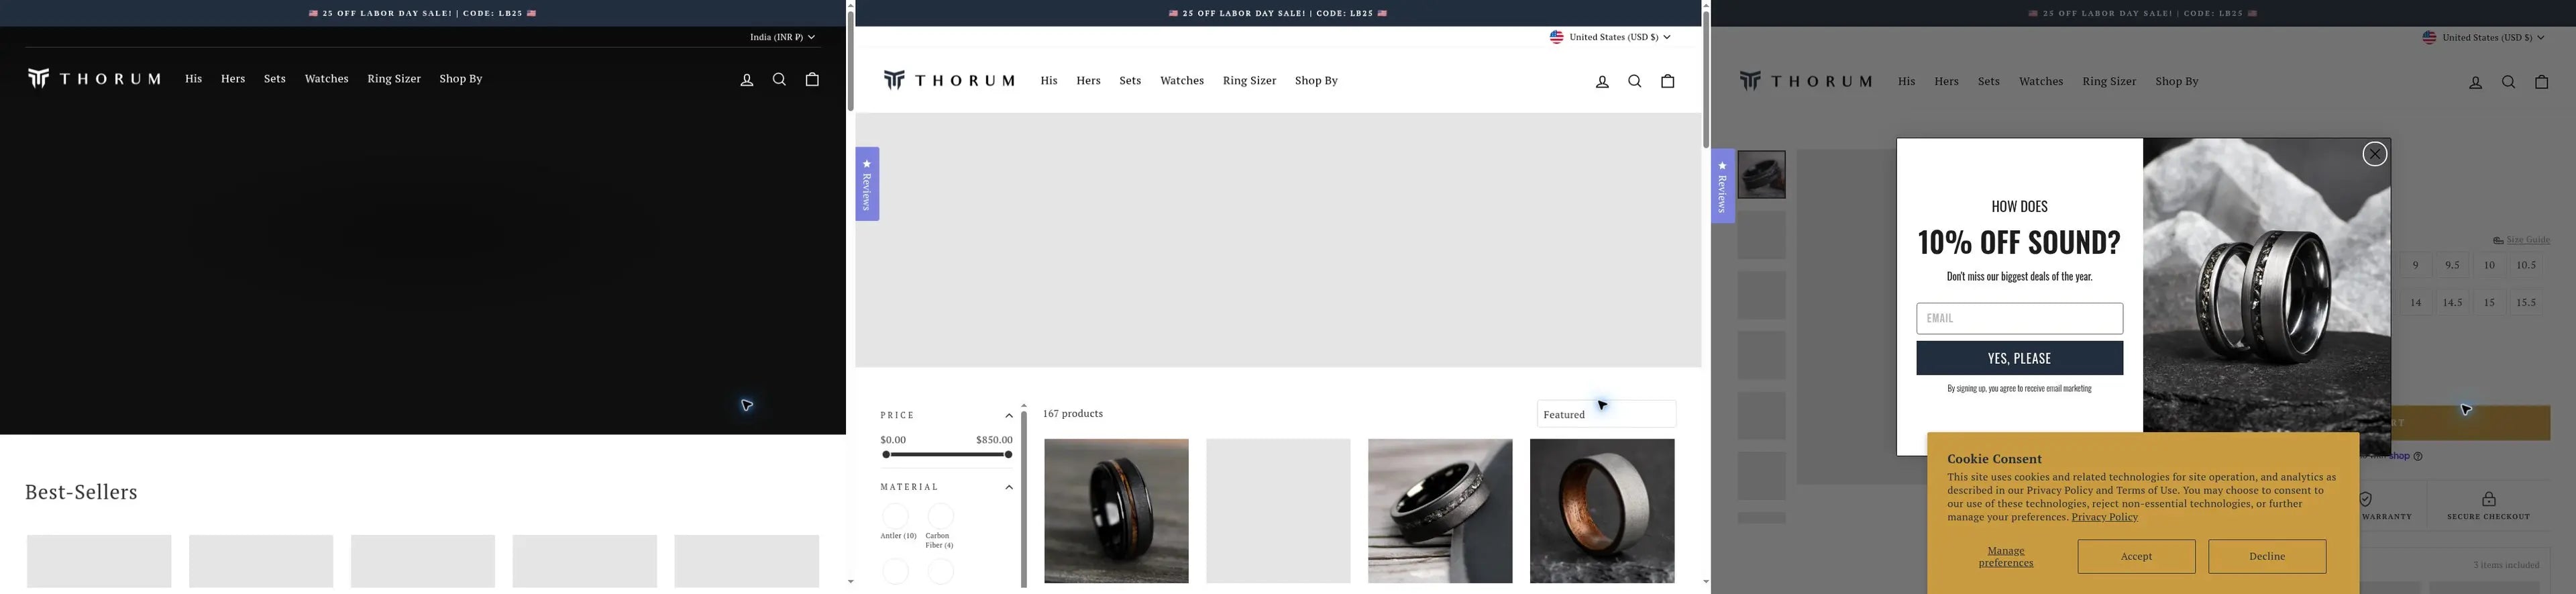Click maximum price slider handle
The width and height of the screenshot is (2576, 594).
1008,455
